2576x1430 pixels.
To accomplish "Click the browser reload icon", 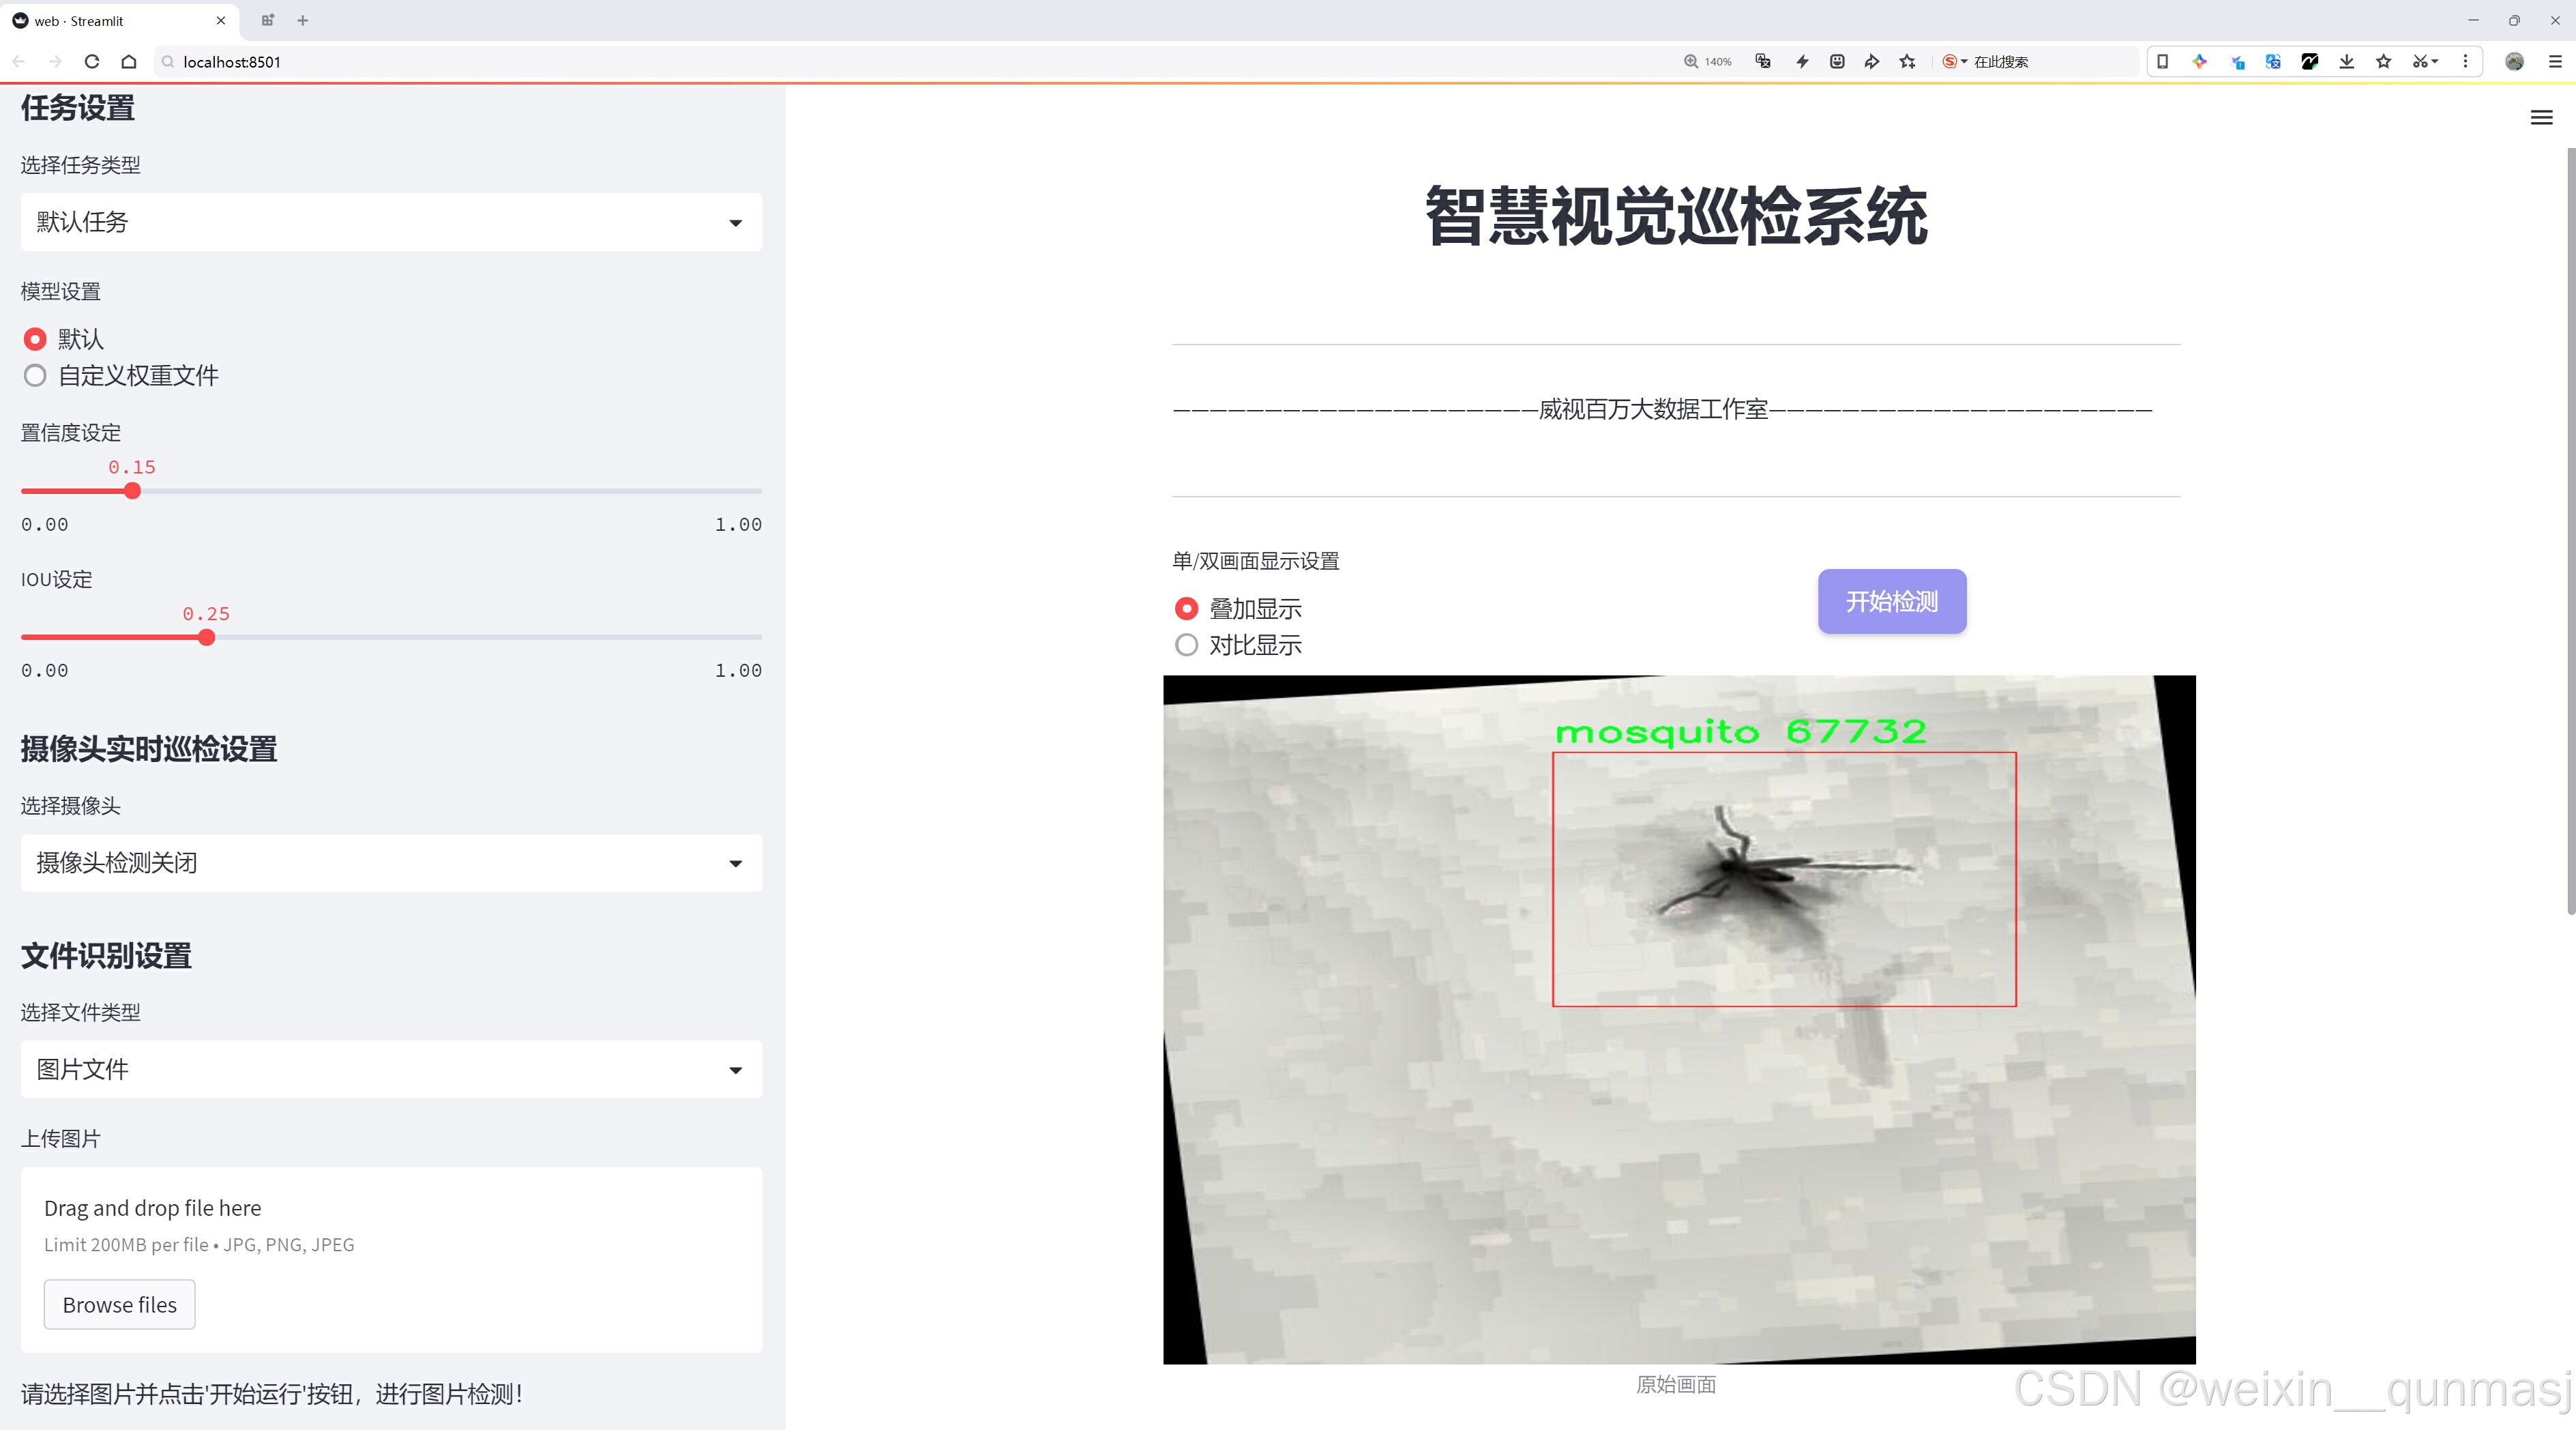I will pos(92,62).
